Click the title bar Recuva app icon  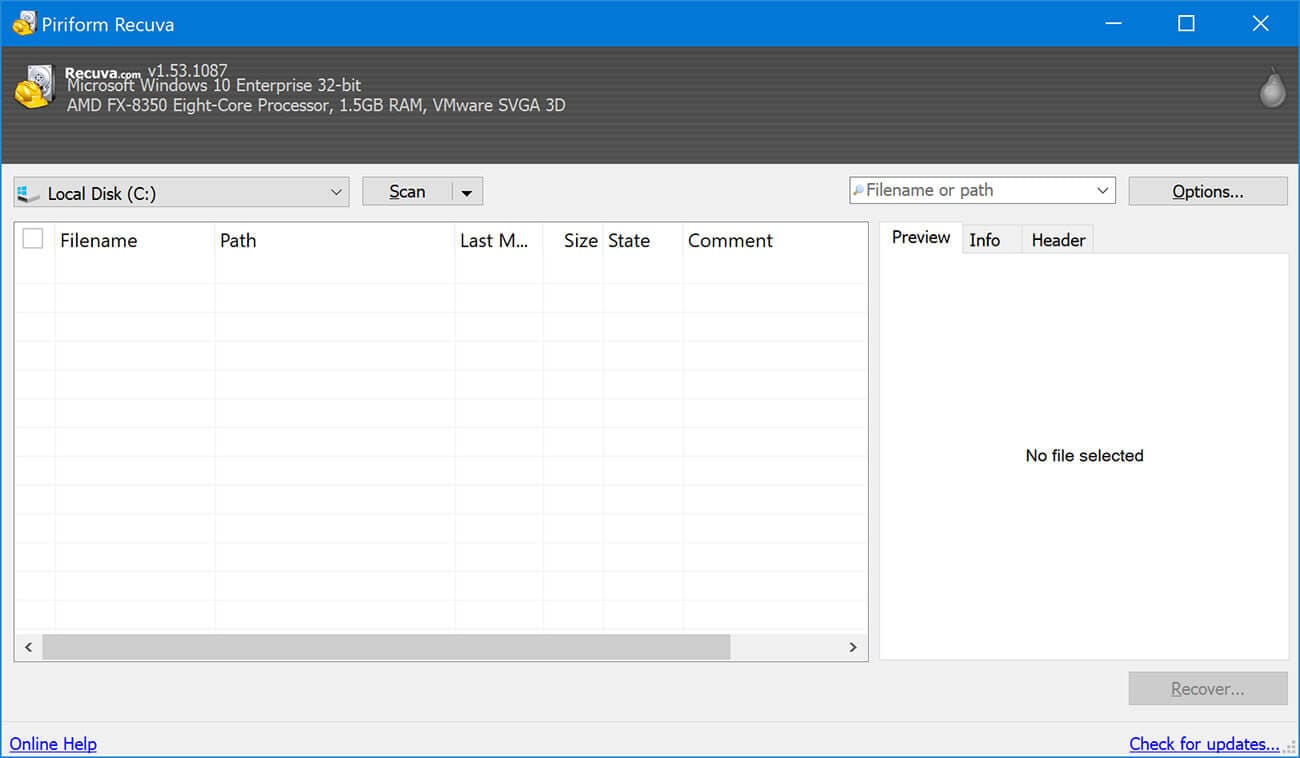click(x=23, y=24)
